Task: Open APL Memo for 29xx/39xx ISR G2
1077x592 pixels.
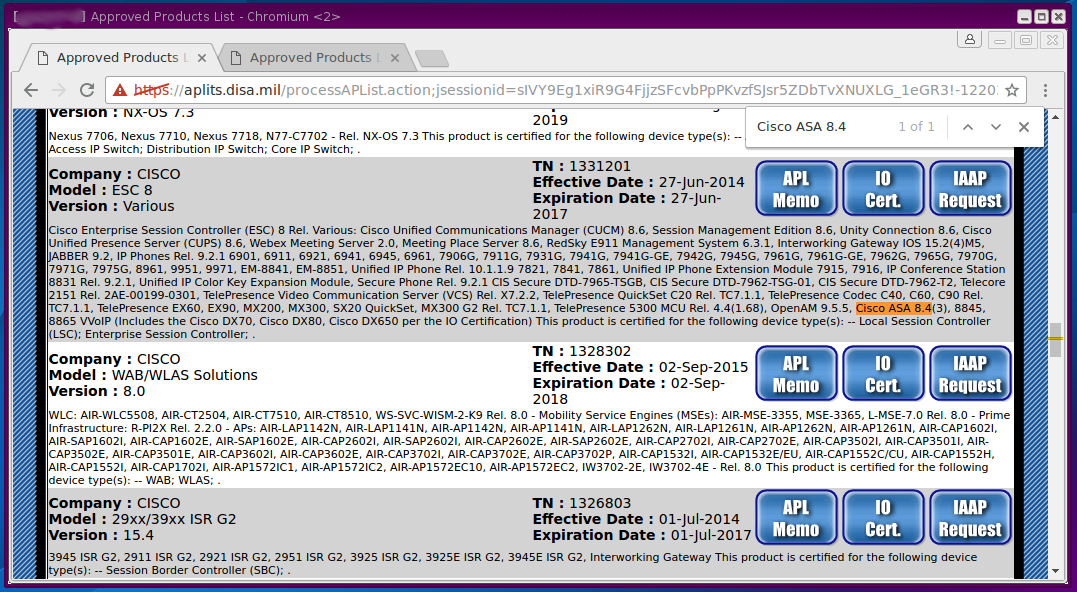Action: 796,518
